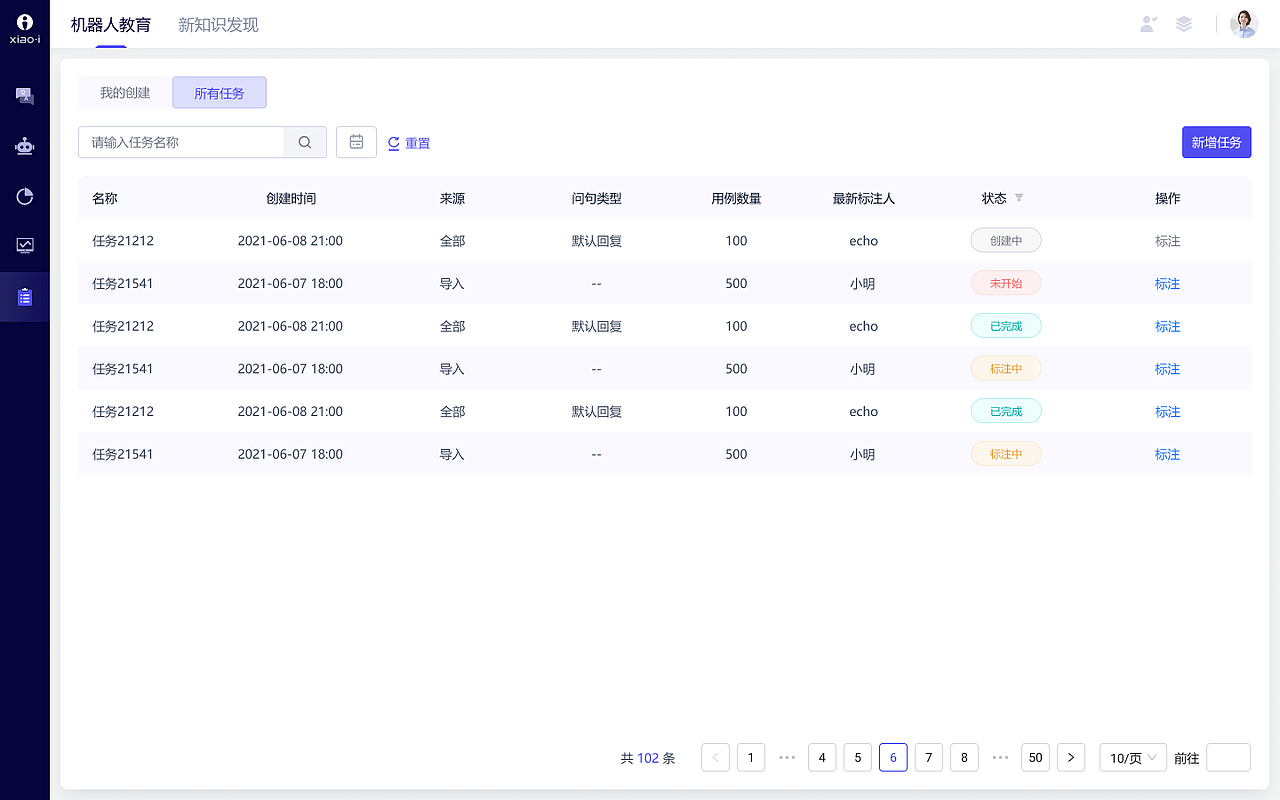
Task: Open the 10/页 page size dropdown
Action: 1132,757
